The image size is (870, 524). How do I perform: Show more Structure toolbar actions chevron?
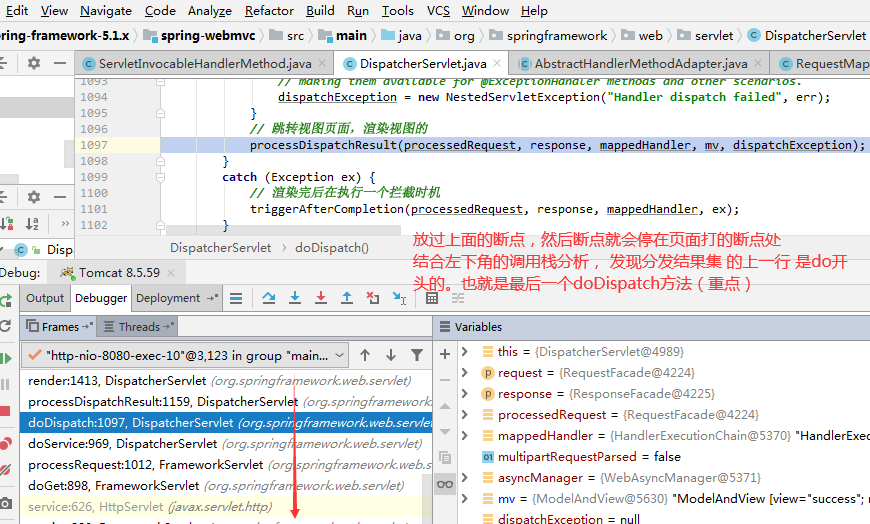coord(65,224)
